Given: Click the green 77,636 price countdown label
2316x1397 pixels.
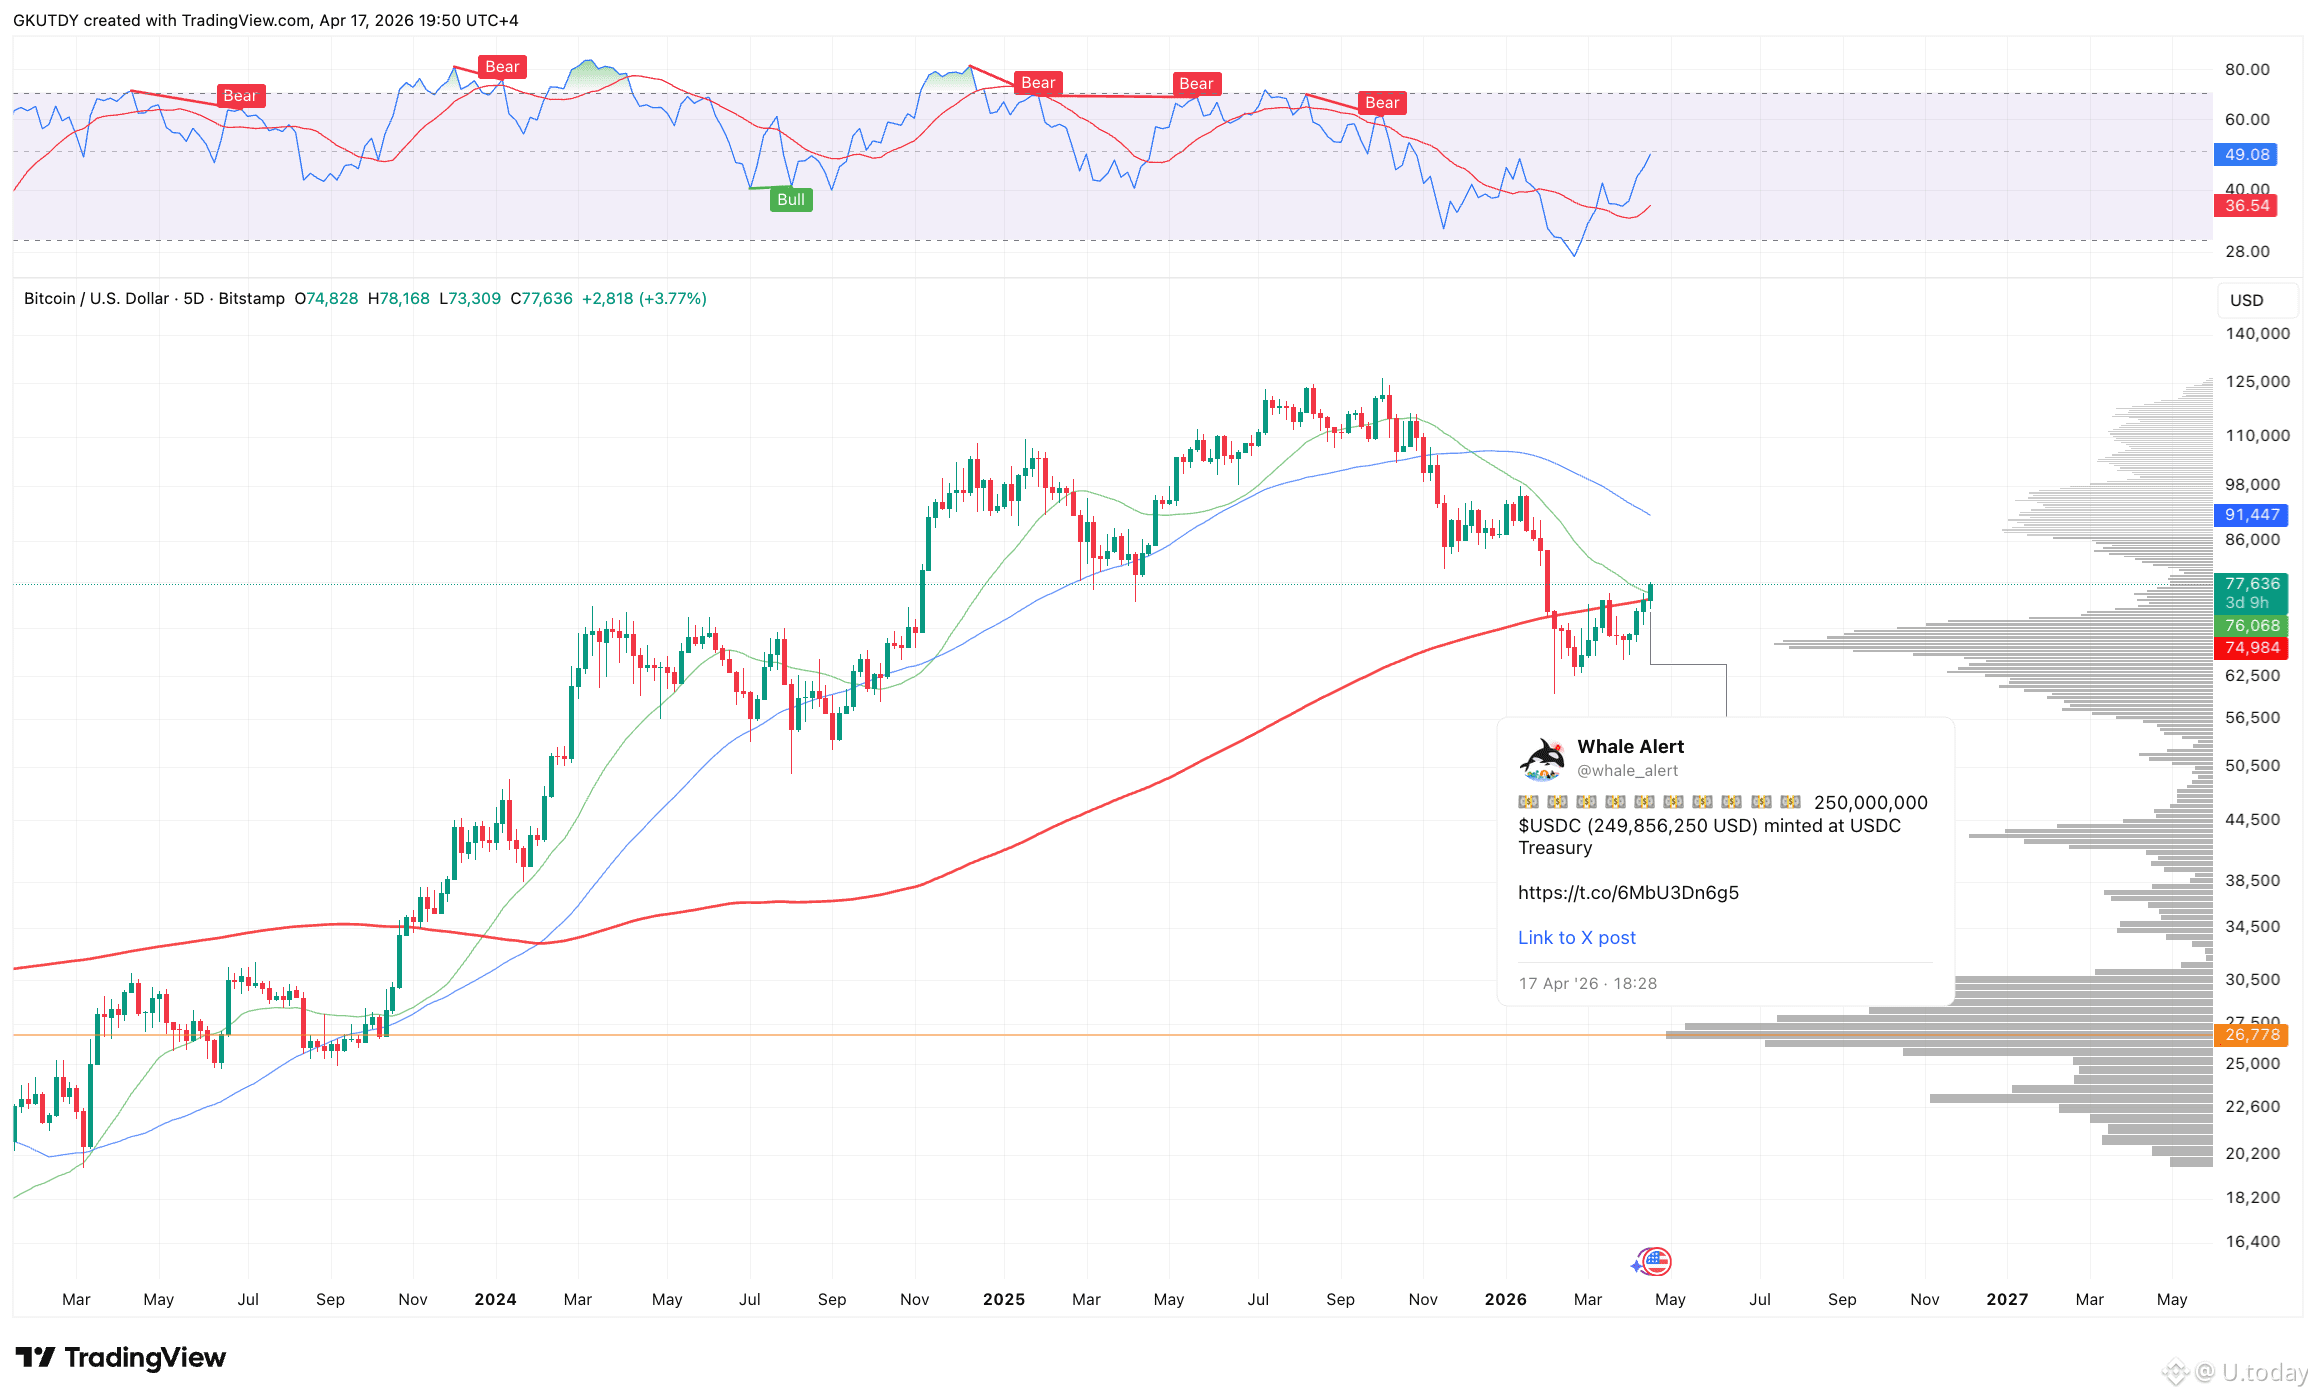Looking at the screenshot, I should point(2252,592).
